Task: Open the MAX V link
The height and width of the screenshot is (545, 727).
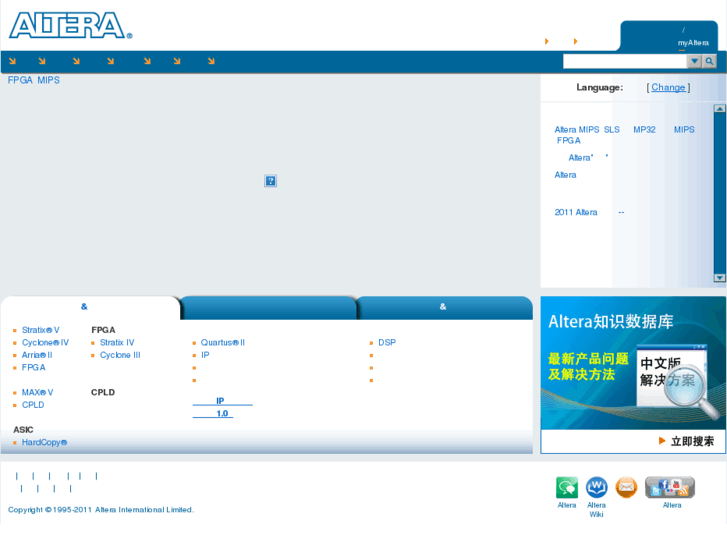Action: [37, 393]
